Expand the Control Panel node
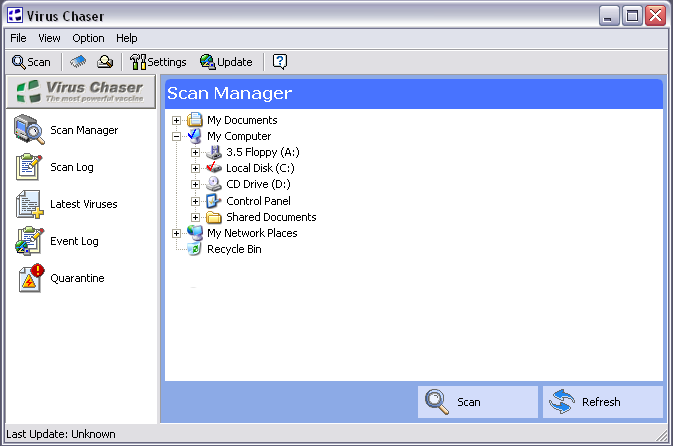This screenshot has width=673, height=446. (195, 201)
